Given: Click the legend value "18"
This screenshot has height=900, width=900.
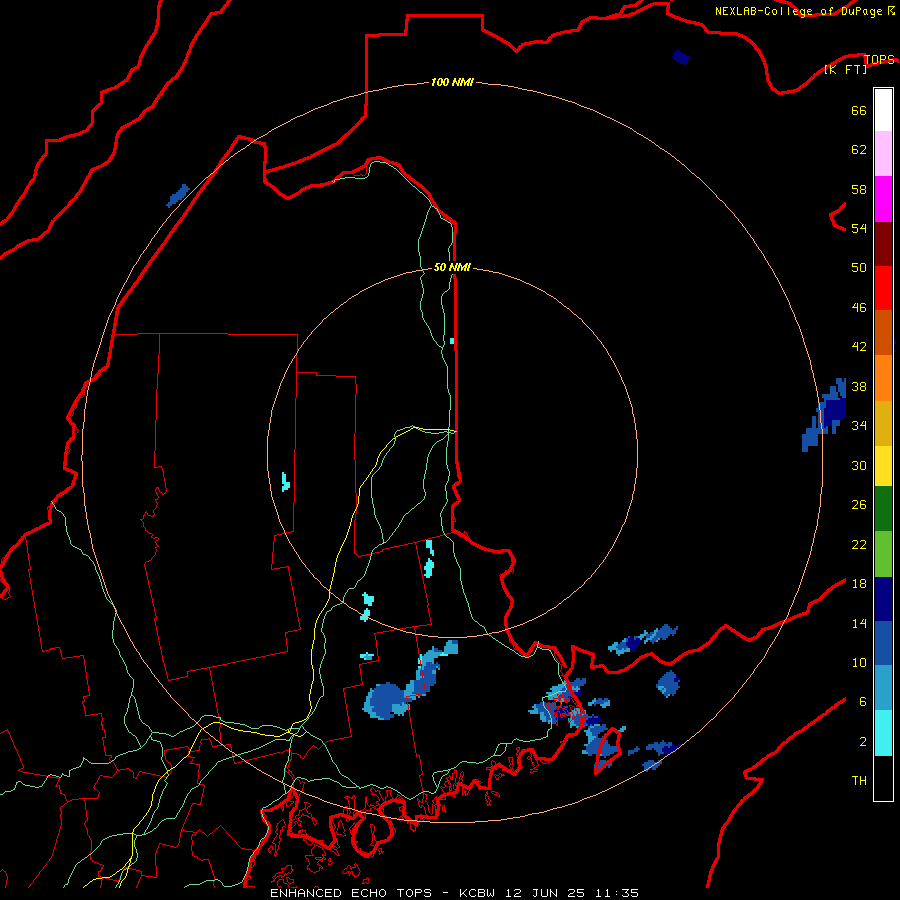Looking at the screenshot, I should (x=859, y=584).
